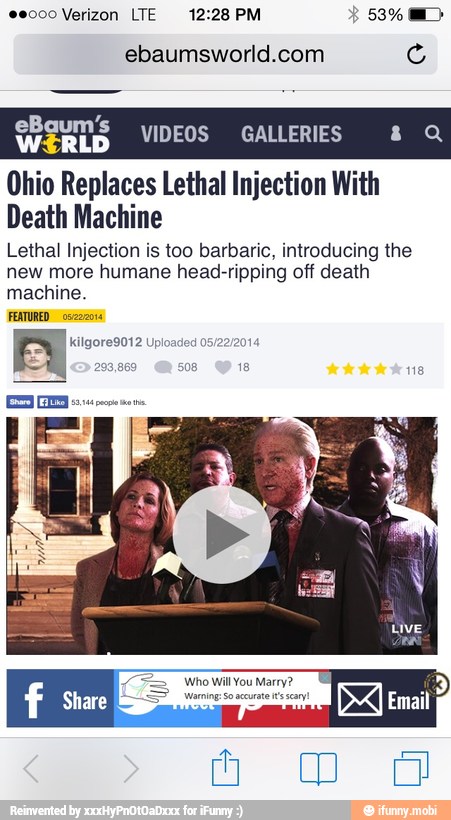Tap the ebaumsworld.com address bar
Viewport: 451px width, 820px height.
pos(225,54)
